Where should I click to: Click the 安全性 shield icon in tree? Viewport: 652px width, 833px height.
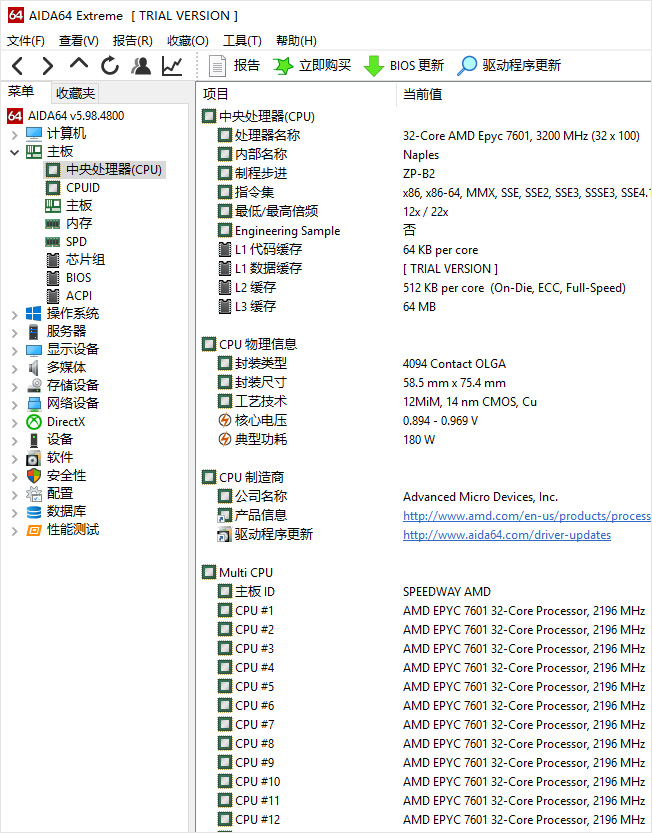pos(33,476)
